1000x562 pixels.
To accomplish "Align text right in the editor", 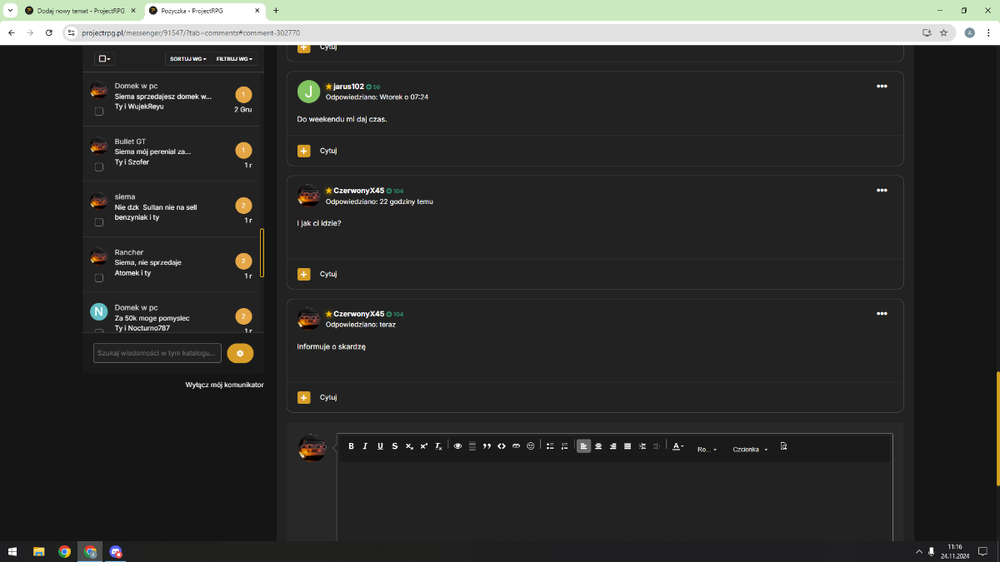I will coord(613,447).
